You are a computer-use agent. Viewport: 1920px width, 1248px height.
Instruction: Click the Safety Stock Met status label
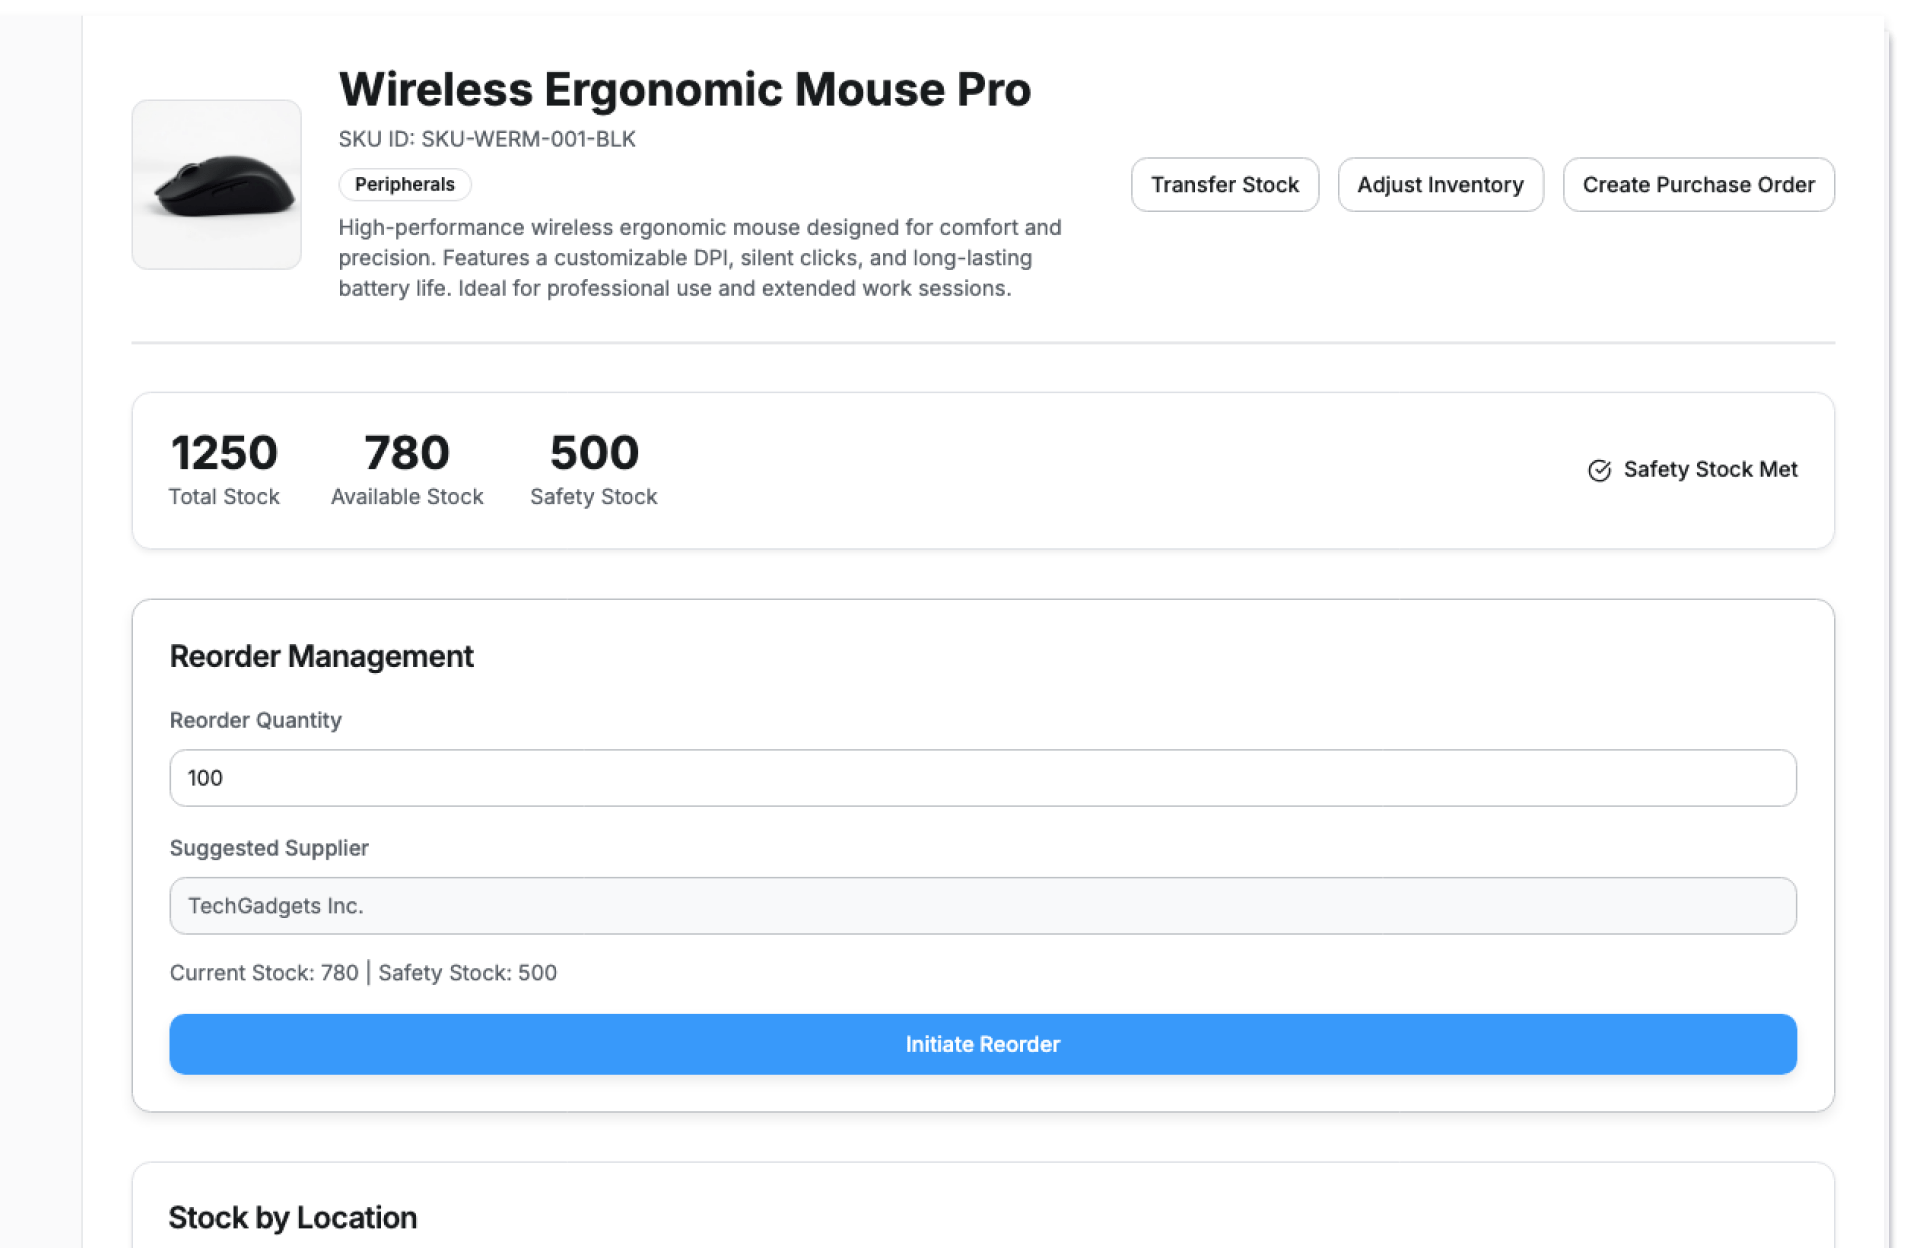click(x=1710, y=470)
